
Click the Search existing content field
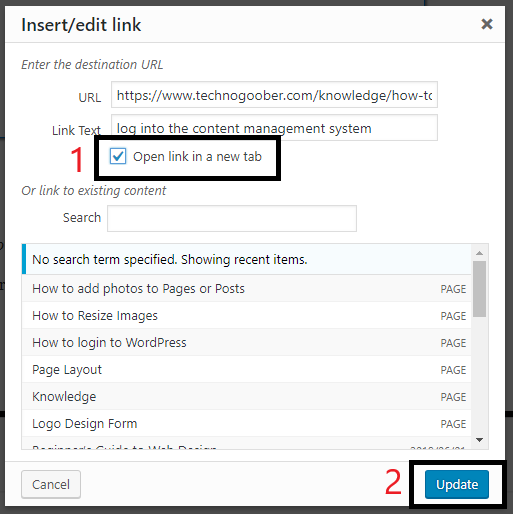[232, 218]
